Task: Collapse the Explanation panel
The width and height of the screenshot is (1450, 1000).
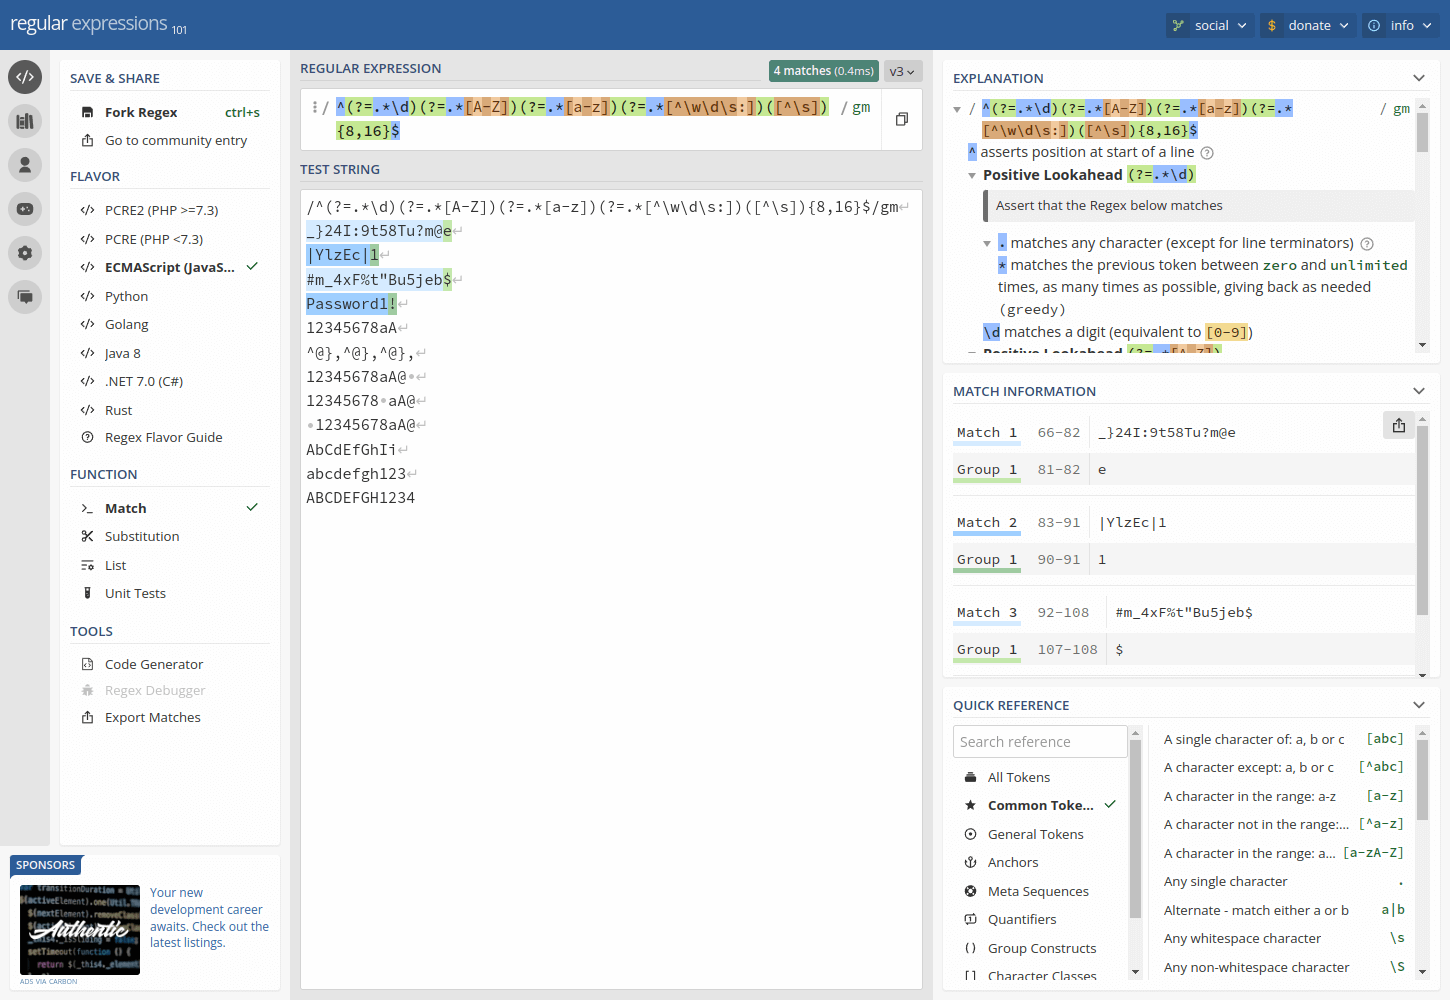Action: 1418,77
